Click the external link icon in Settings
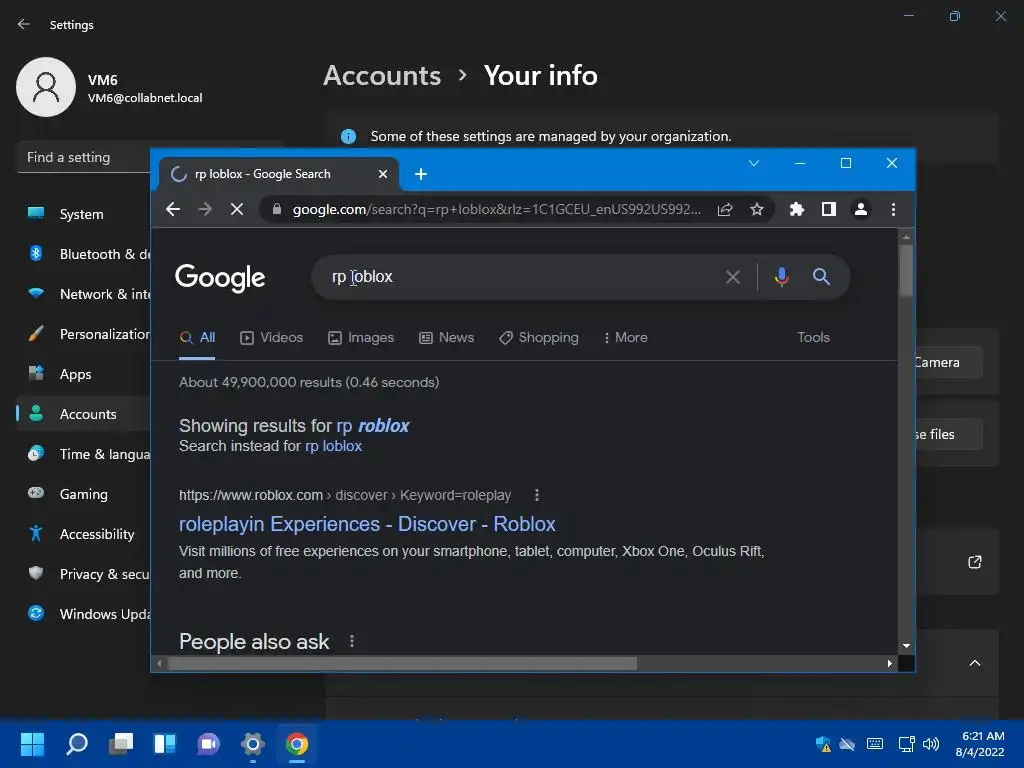The height and width of the screenshot is (768, 1024). pos(974,562)
